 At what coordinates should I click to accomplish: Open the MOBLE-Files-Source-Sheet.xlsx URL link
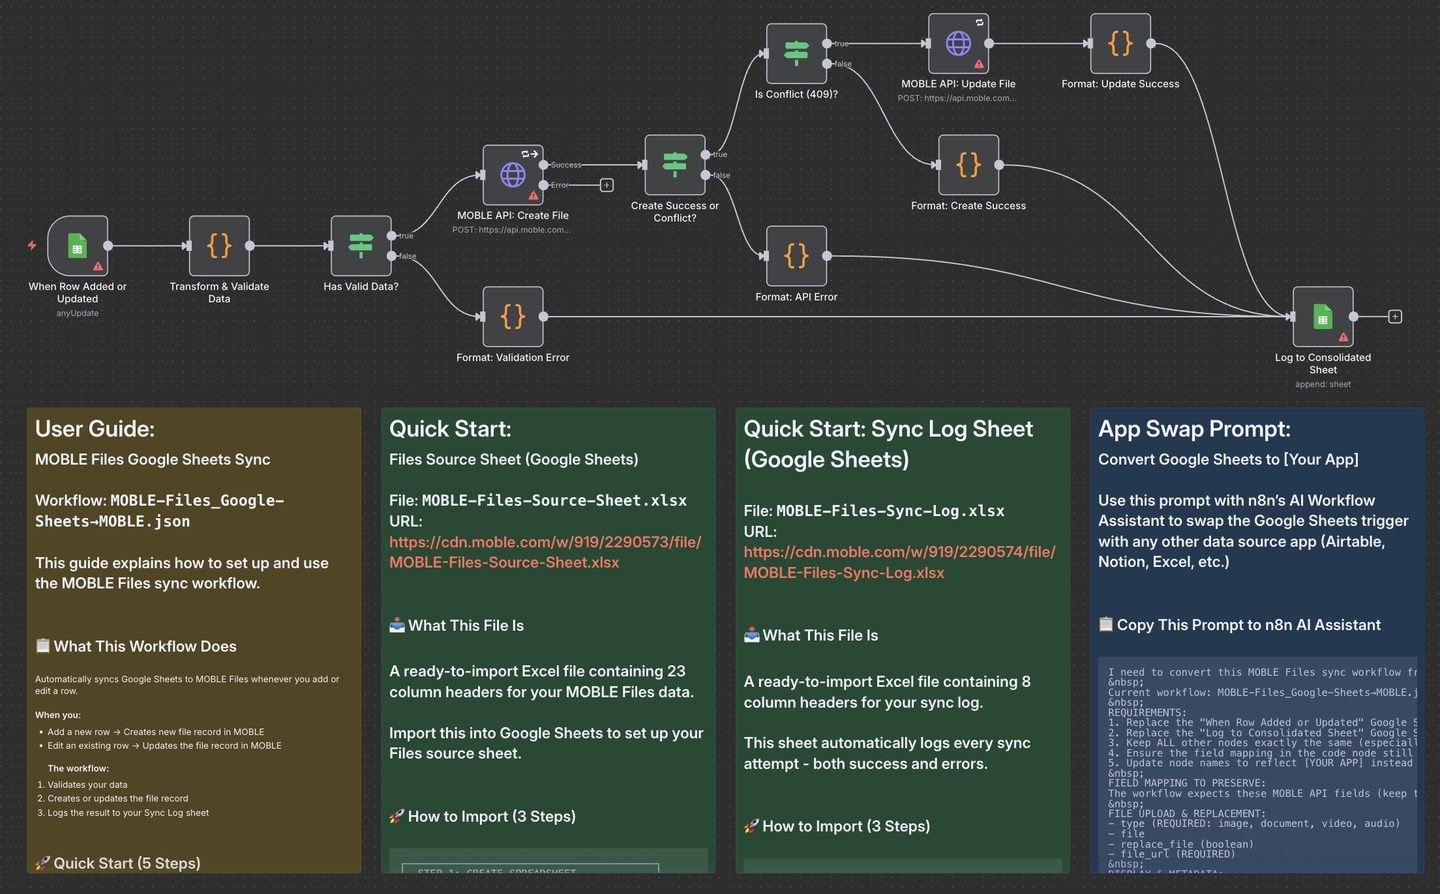click(545, 552)
